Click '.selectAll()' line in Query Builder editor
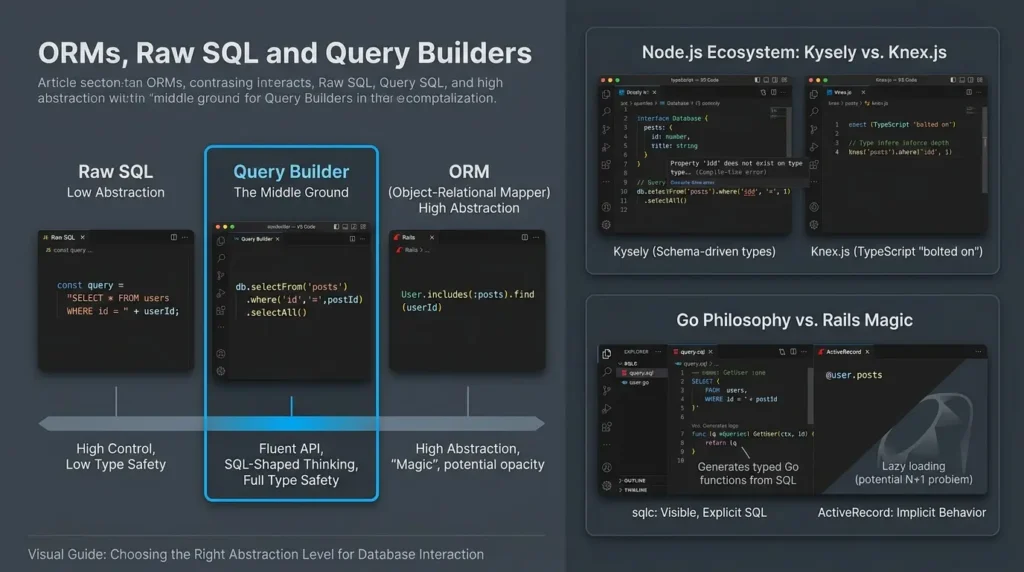Viewport: 1024px width, 572px height. click(276, 313)
